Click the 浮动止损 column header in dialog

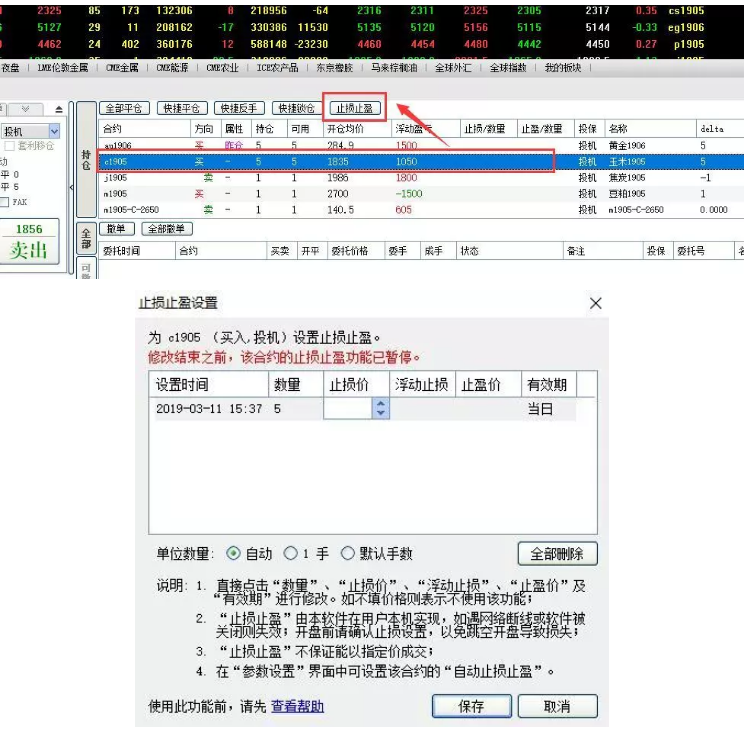pos(421,384)
